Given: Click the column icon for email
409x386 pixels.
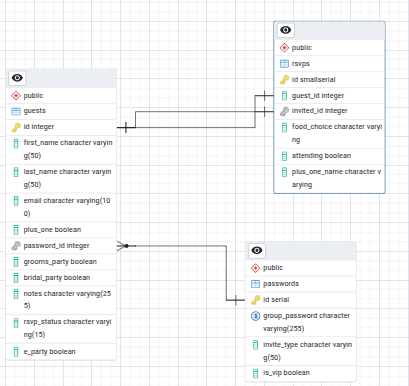Looking at the screenshot, I should (16, 201).
